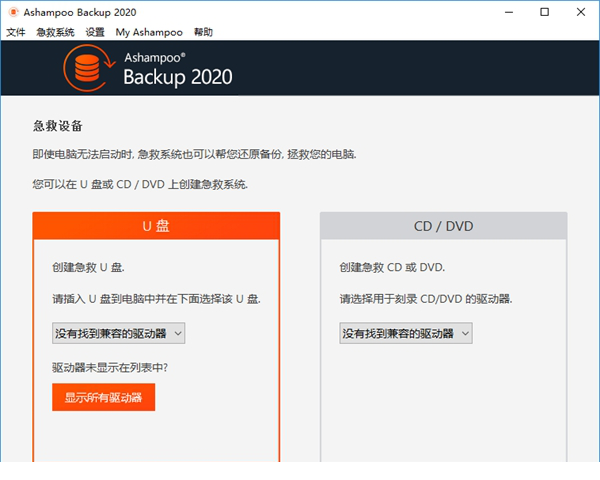Select the CD / DVD panel header
This screenshot has width=600, height=480.
coord(443,226)
